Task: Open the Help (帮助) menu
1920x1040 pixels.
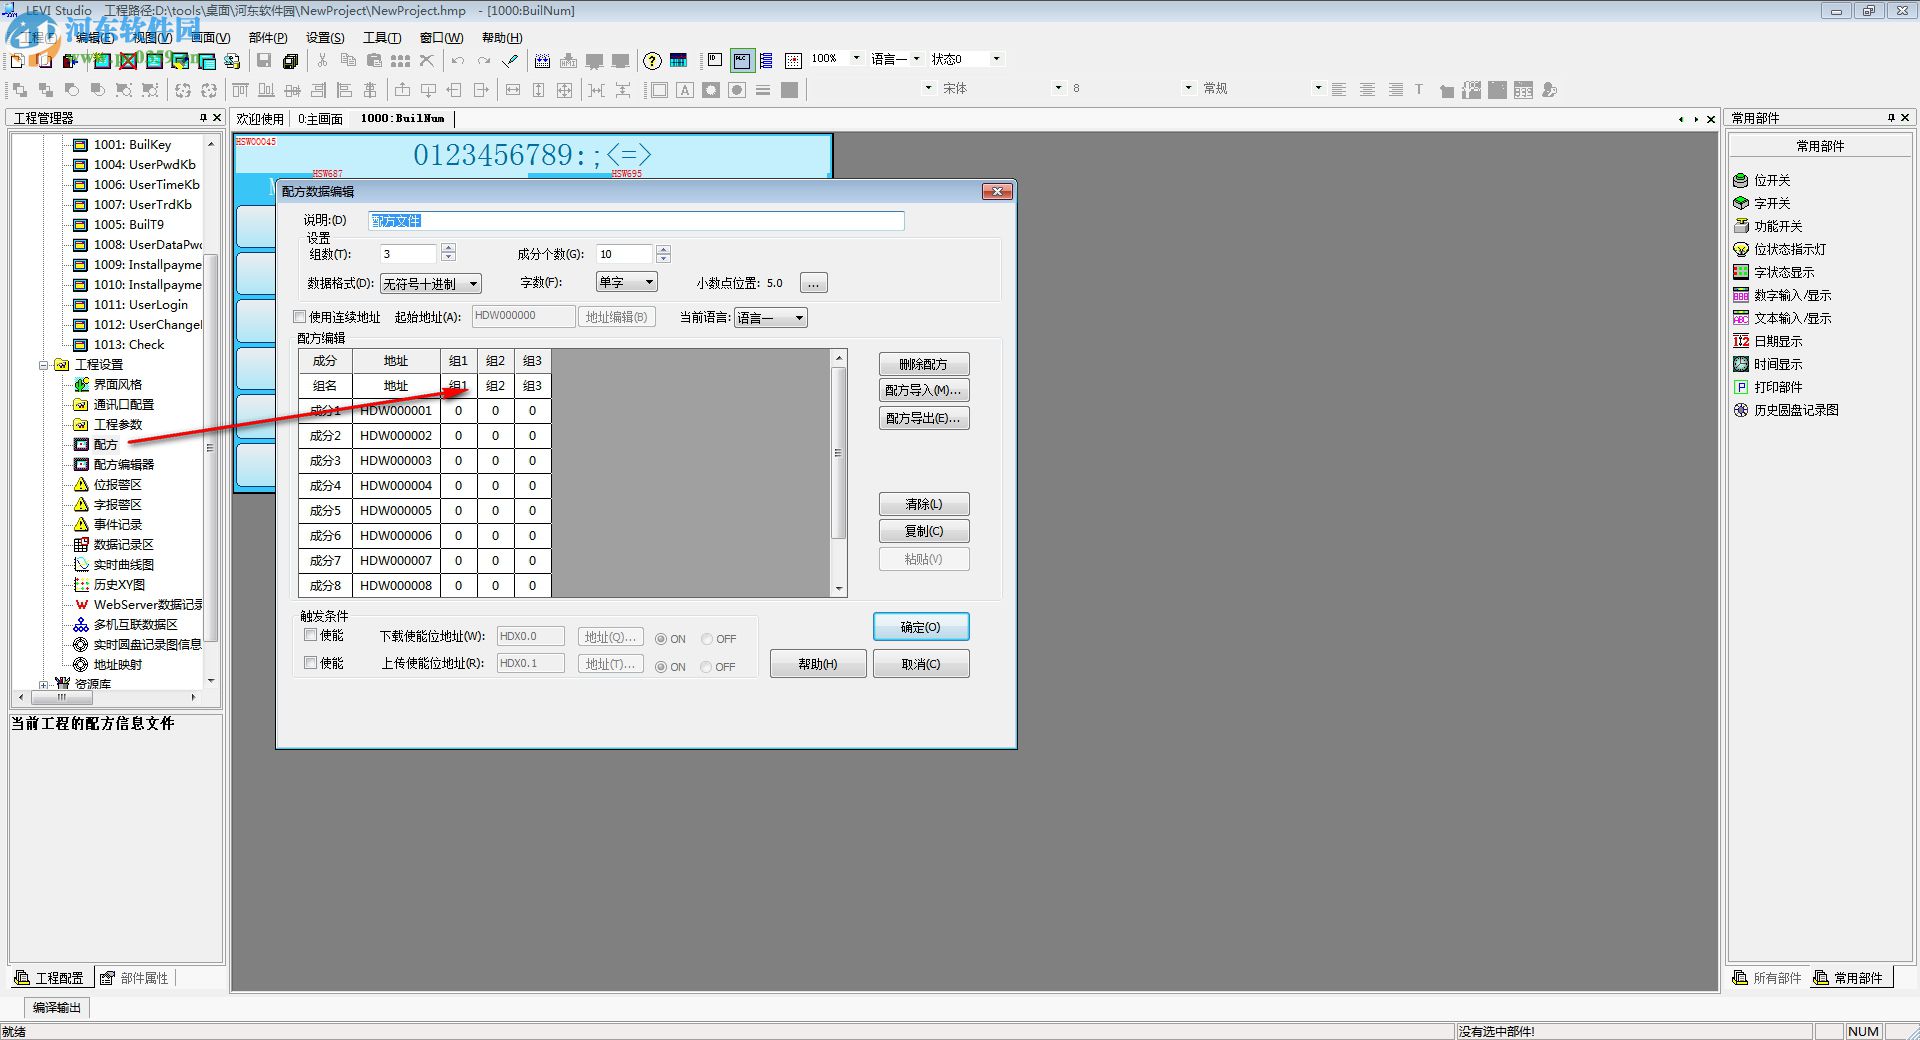Action: pyautogui.click(x=502, y=38)
